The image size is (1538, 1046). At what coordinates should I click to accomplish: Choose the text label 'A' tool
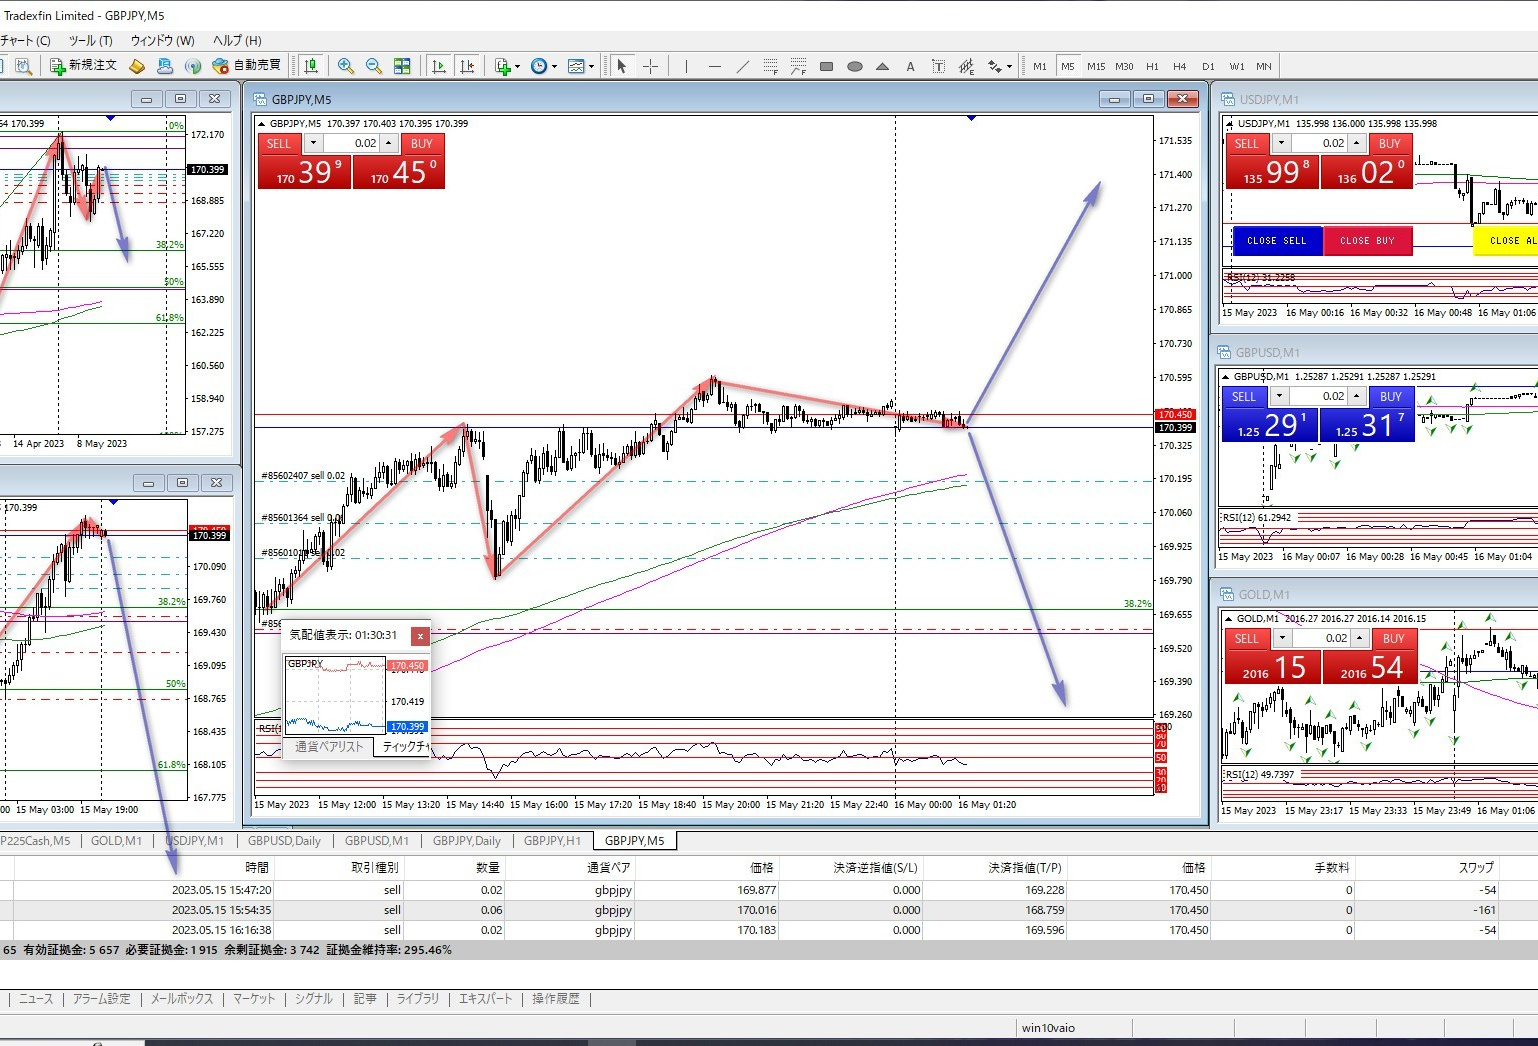coord(910,67)
